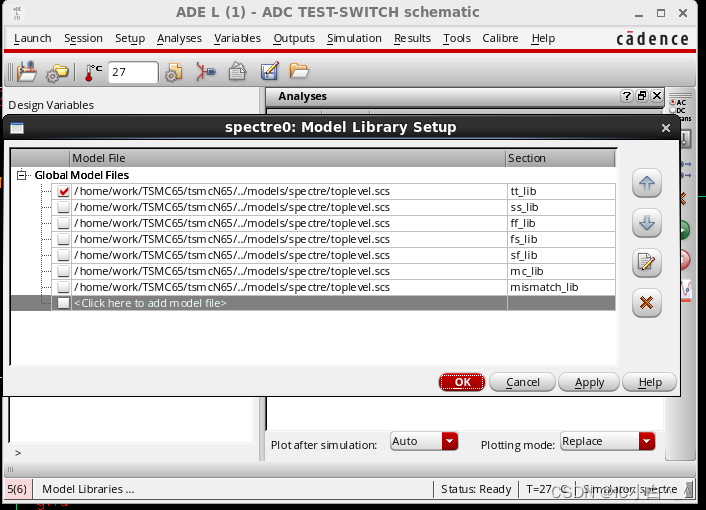The height and width of the screenshot is (510, 706).
Task: Click the Cancel button
Action: coord(522,382)
